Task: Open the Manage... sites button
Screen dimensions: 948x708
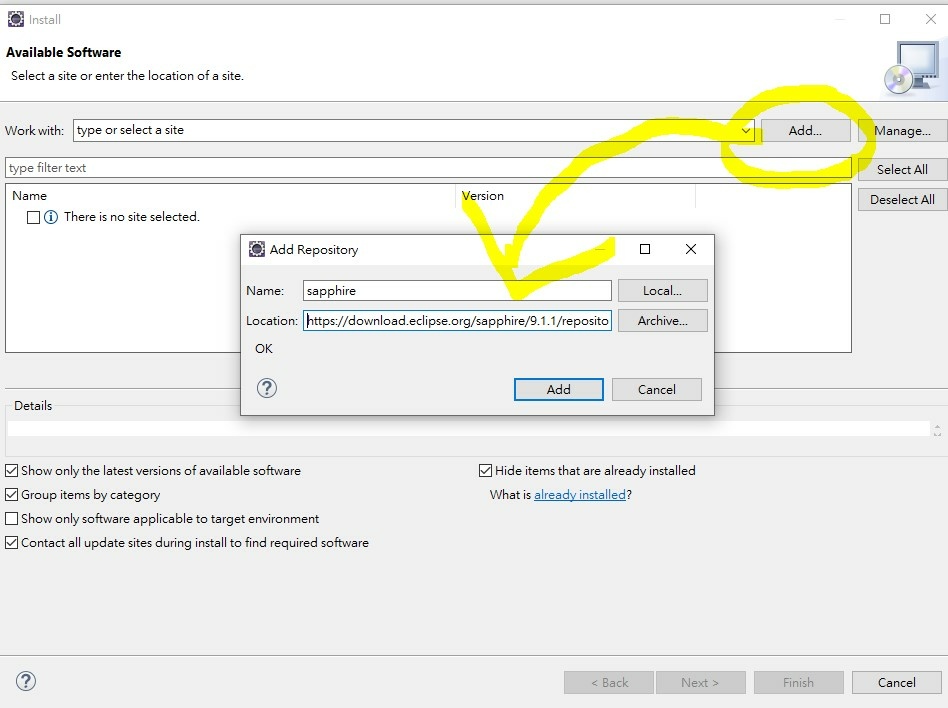Action: (902, 131)
